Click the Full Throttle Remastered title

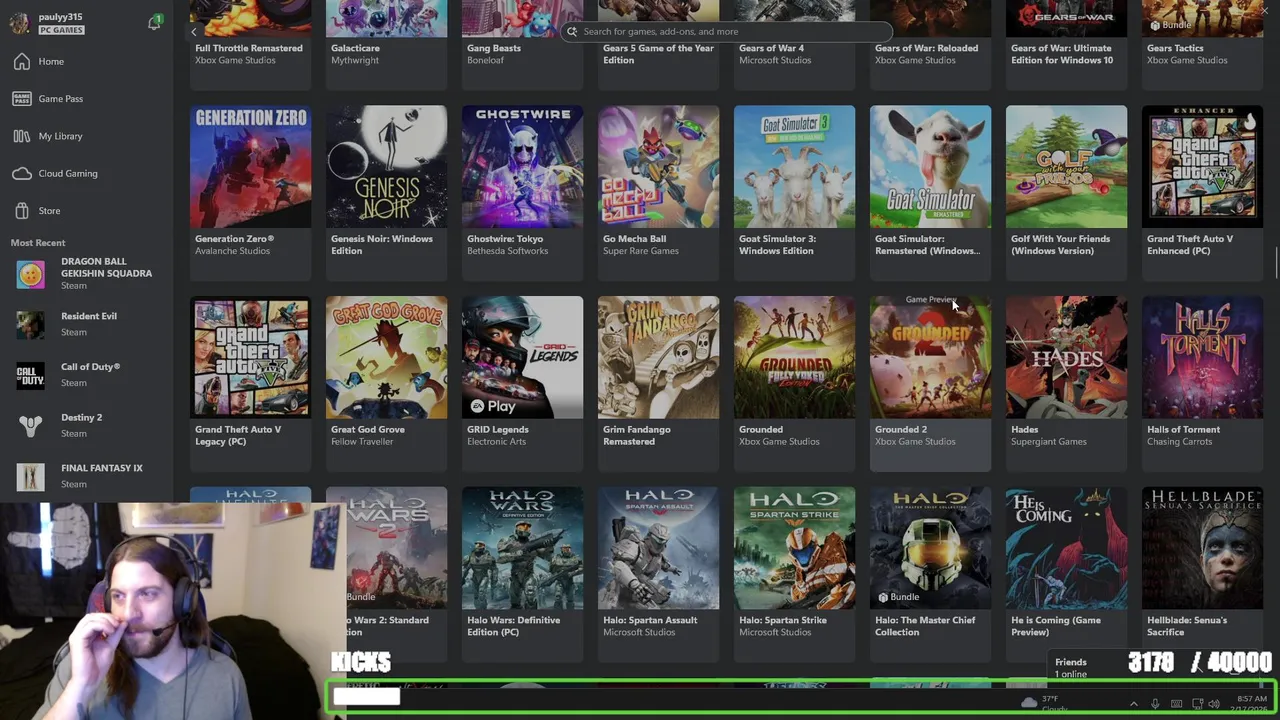click(249, 48)
